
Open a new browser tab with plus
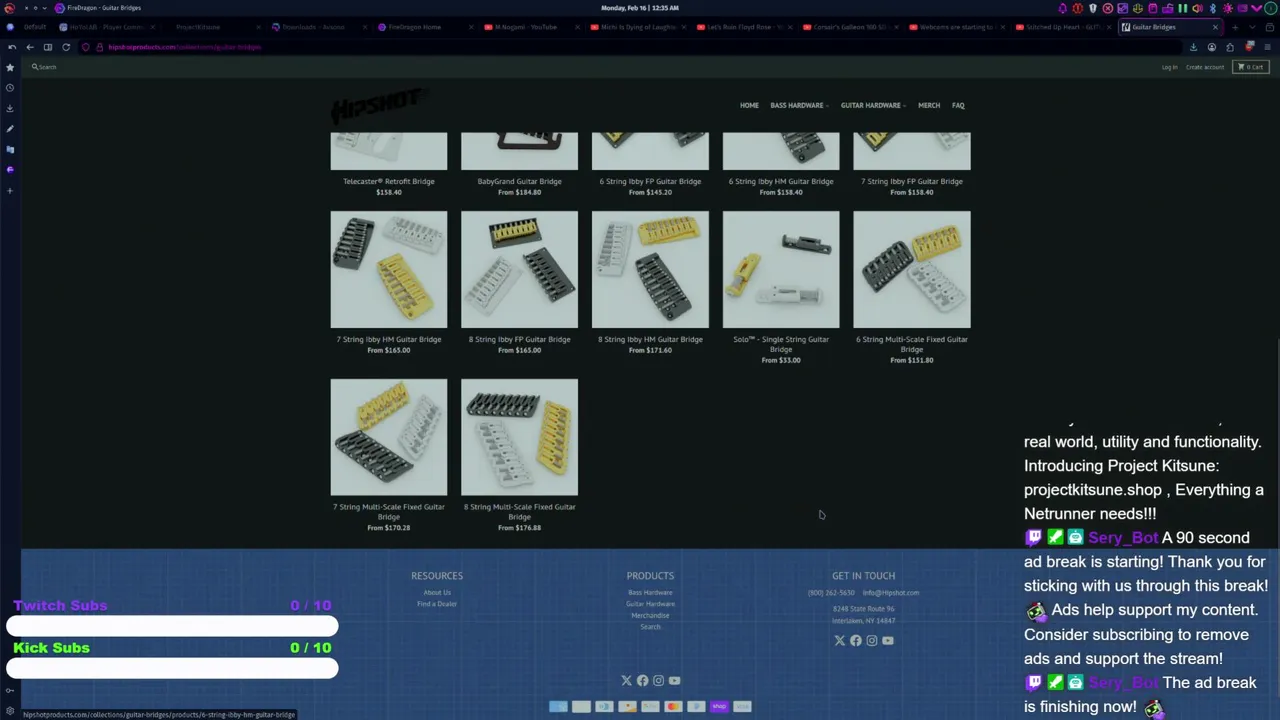tap(1235, 27)
